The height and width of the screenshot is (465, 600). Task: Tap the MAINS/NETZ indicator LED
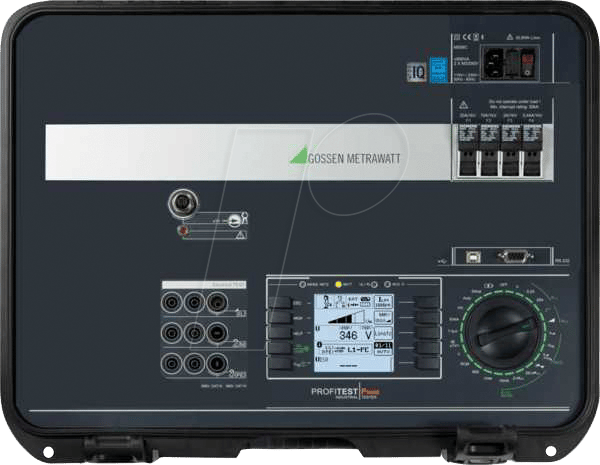point(302,284)
